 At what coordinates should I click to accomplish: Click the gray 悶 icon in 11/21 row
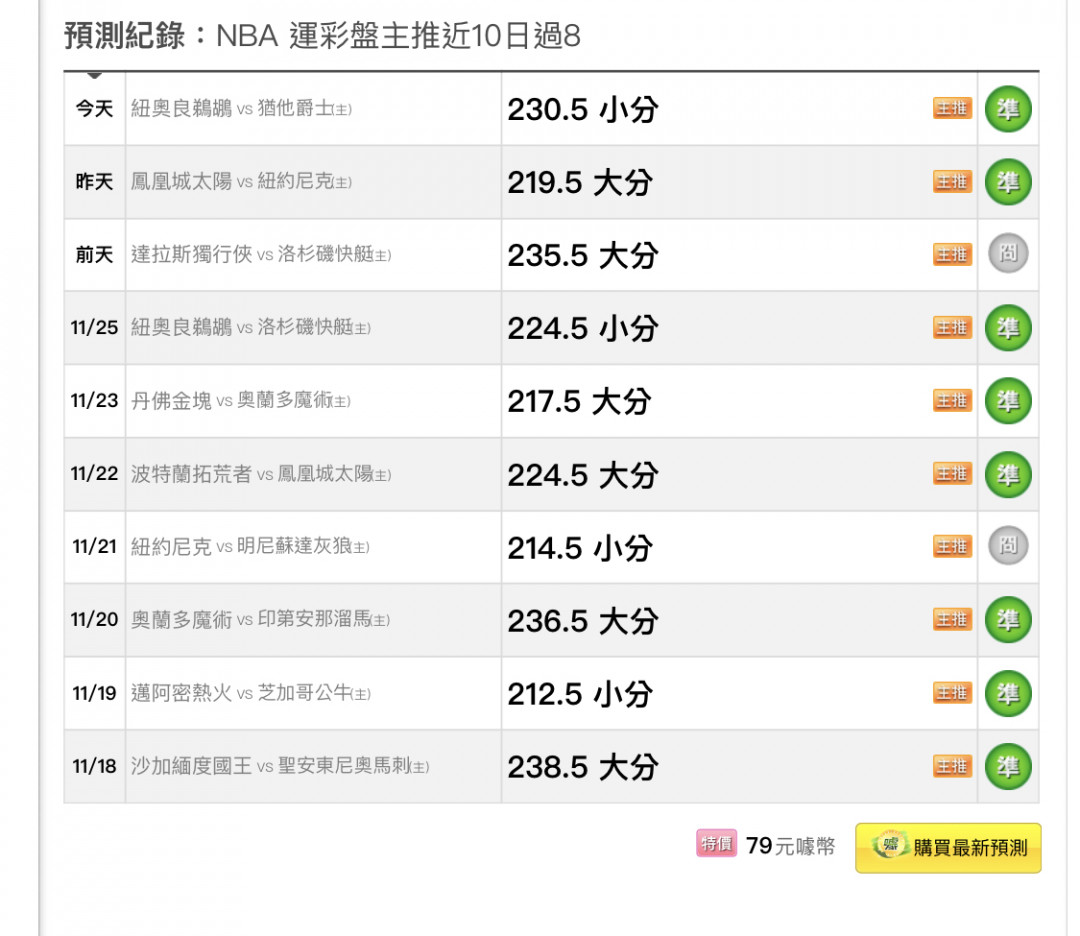tap(1008, 545)
